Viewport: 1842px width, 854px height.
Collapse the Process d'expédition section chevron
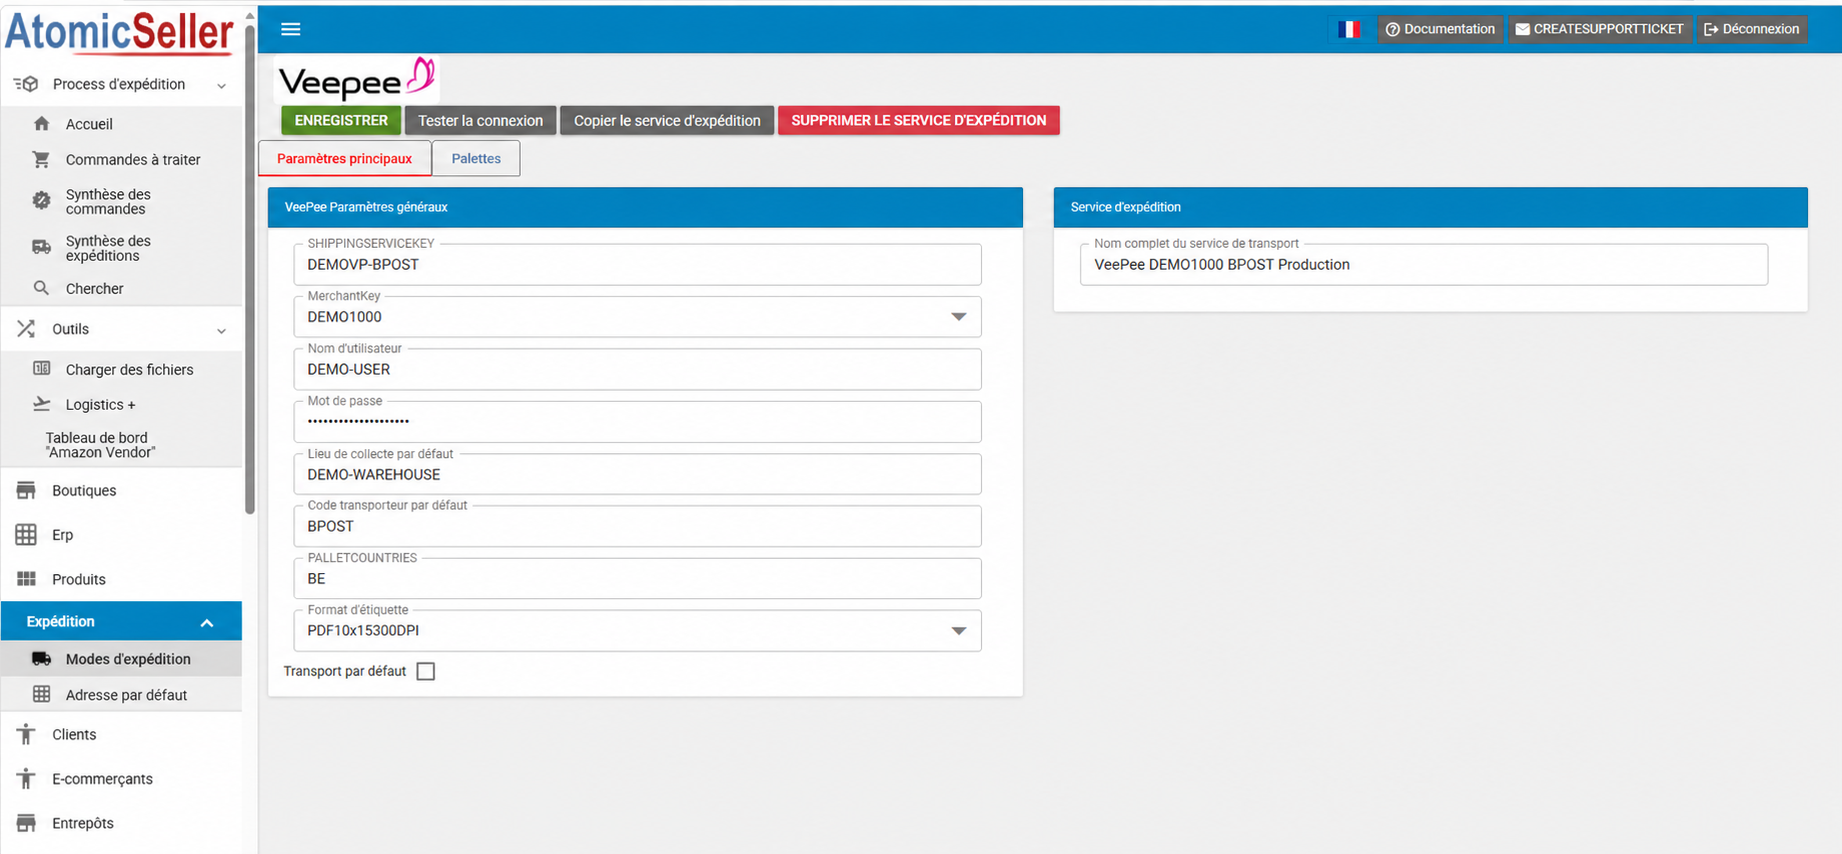(x=221, y=85)
